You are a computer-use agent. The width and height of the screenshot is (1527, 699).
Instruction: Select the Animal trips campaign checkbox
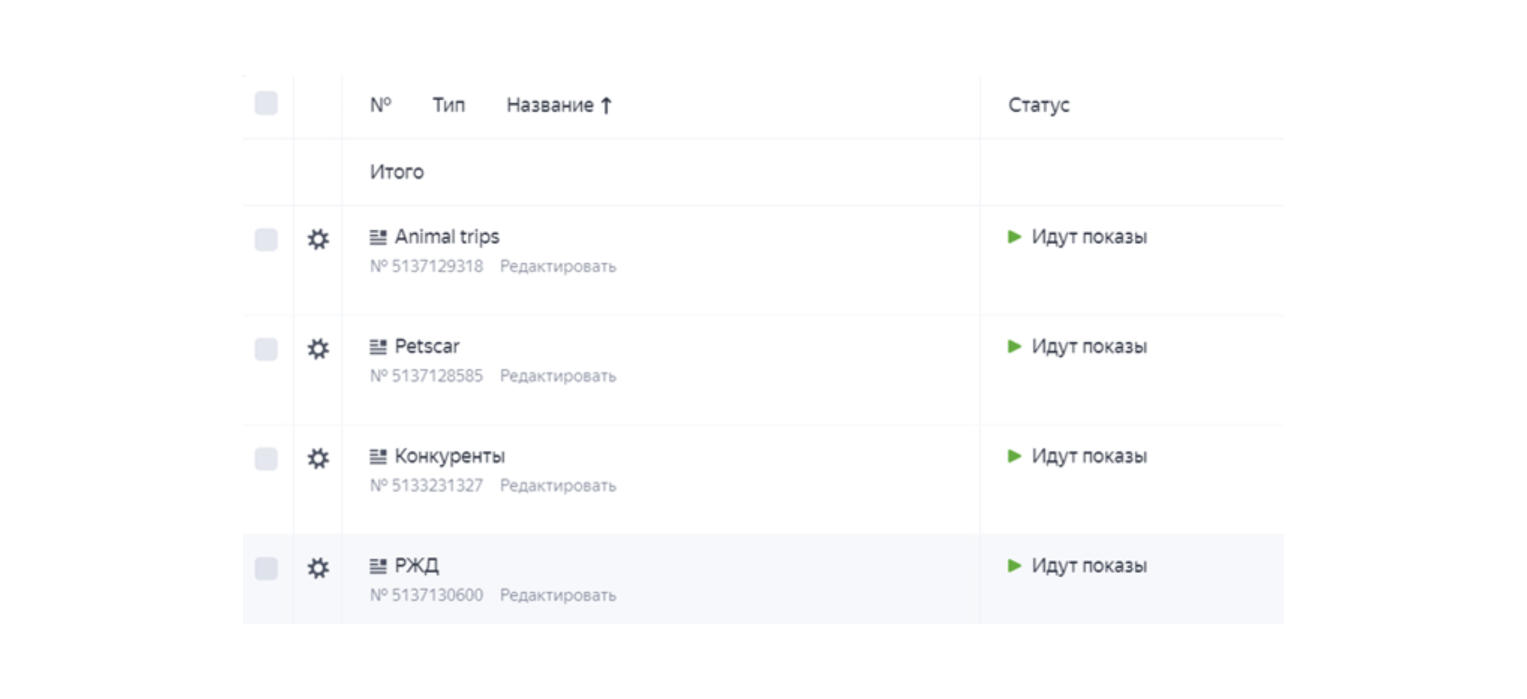point(266,240)
